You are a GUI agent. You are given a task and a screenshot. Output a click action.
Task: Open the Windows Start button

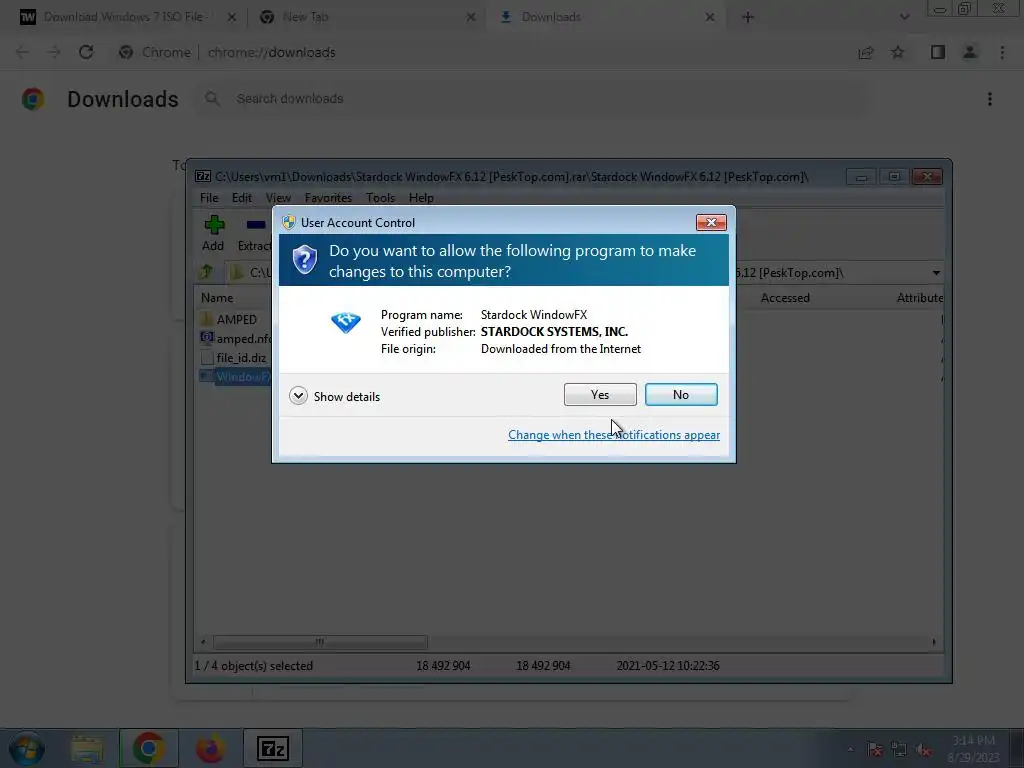[x=27, y=748]
